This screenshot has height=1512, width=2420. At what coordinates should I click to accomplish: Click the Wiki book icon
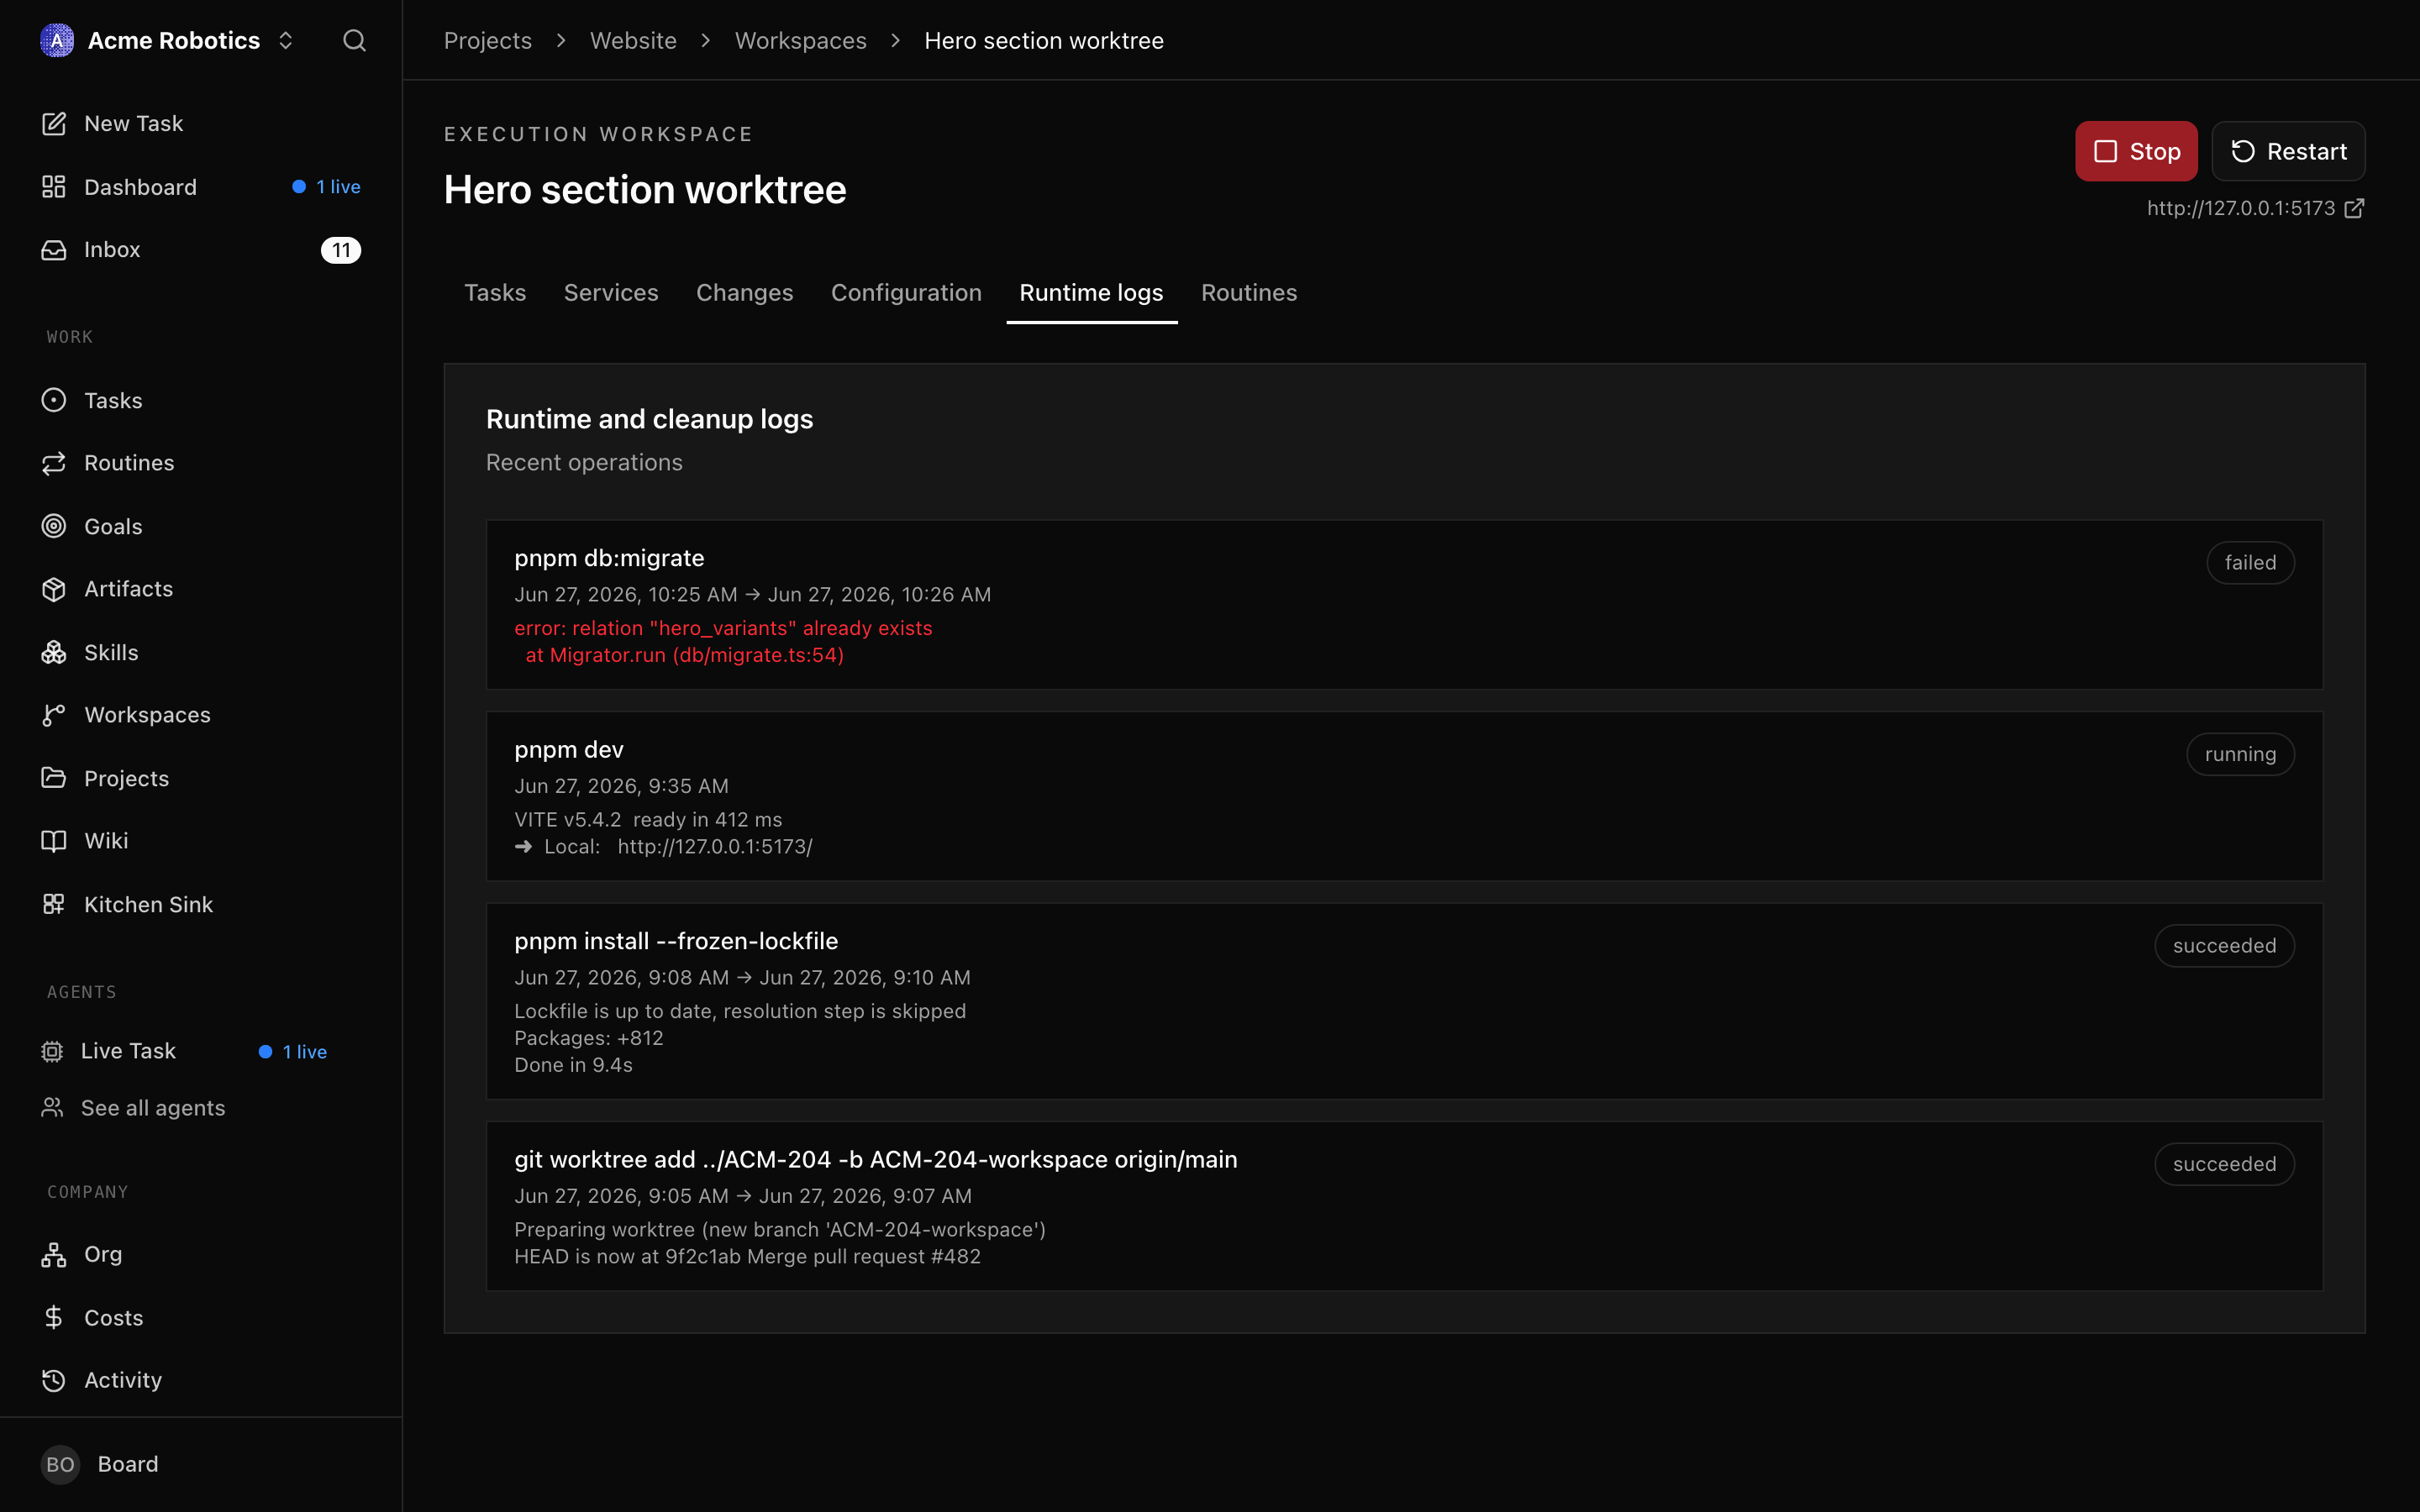(54, 841)
